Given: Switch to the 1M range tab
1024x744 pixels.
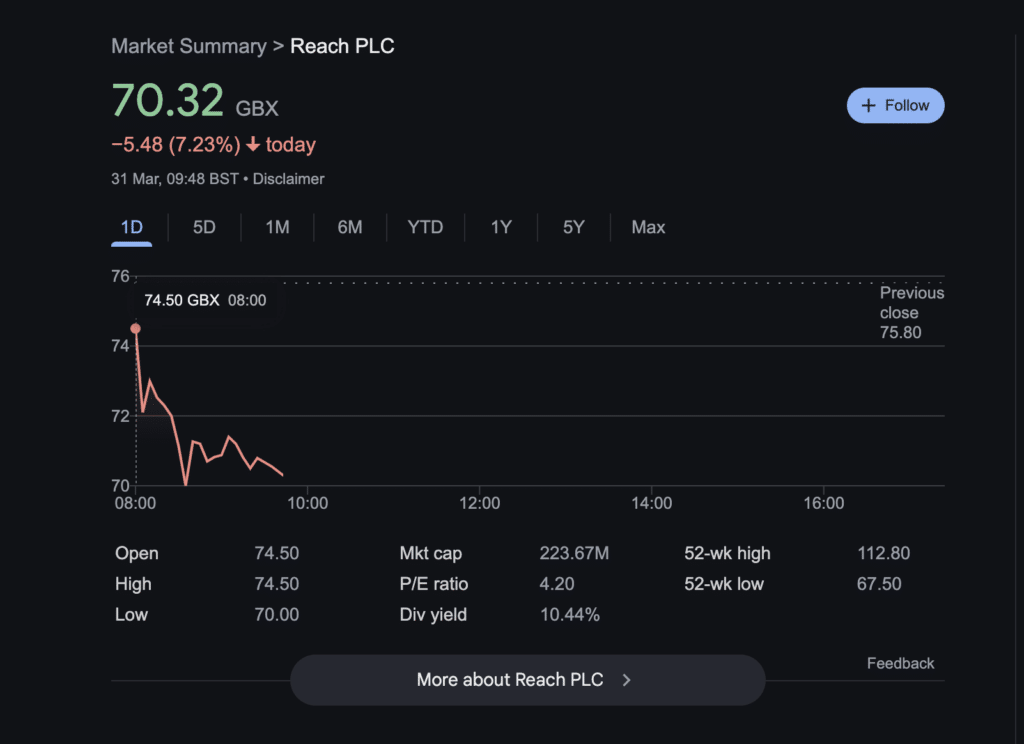Looking at the screenshot, I should pos(277,227).
